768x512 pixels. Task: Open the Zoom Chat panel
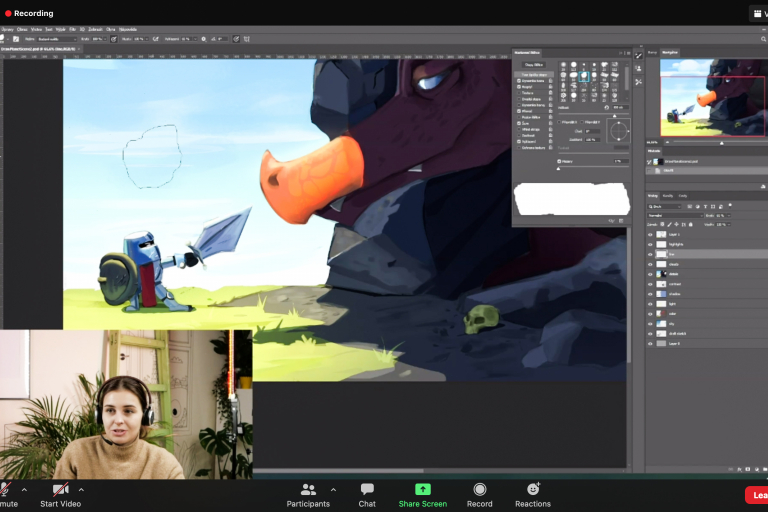[367, 489]
